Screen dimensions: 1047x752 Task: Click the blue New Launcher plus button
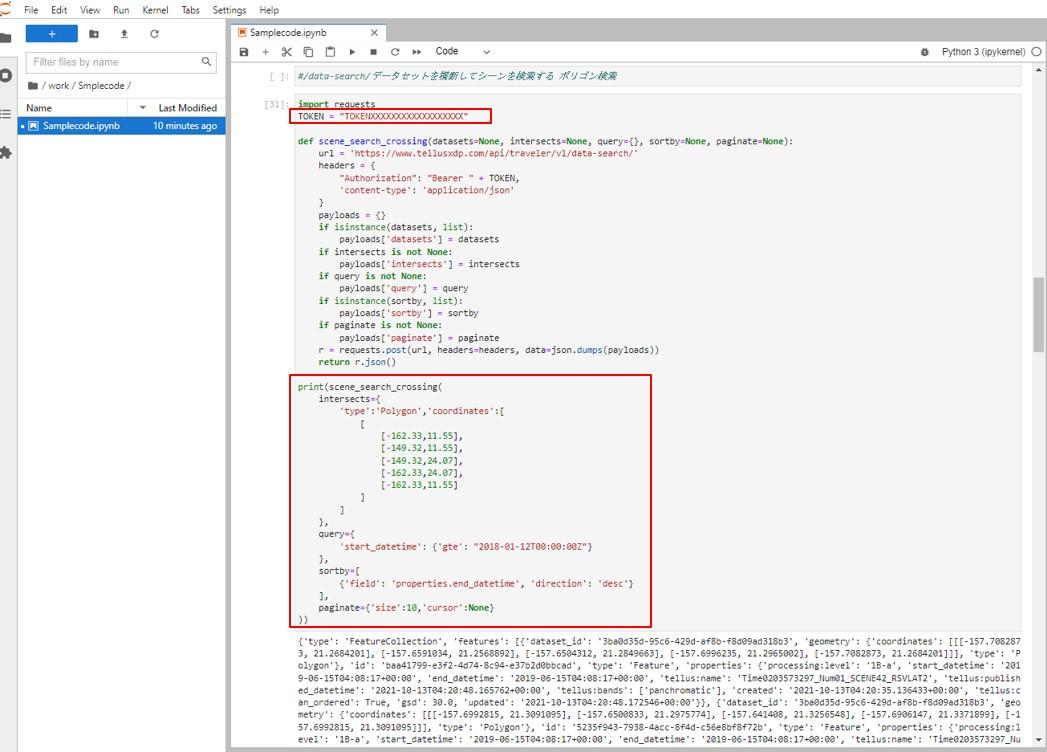click(51, 33)
